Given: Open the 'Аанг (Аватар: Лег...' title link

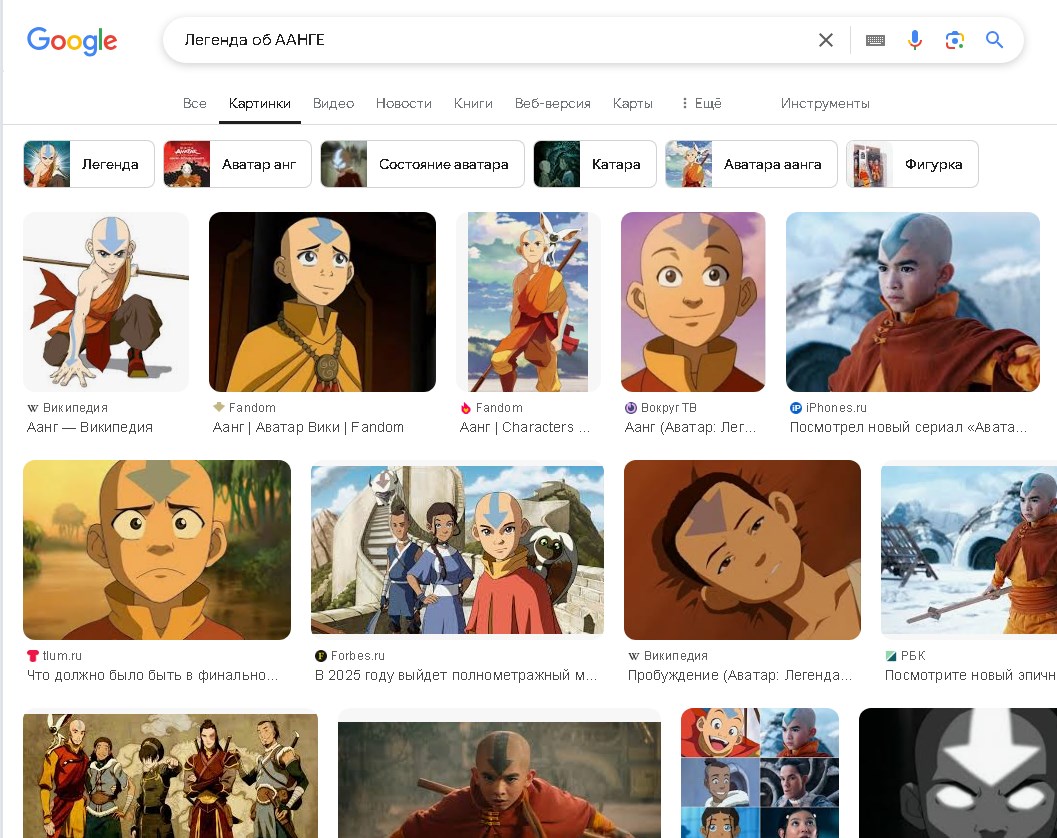Looking at the screenshot, I should [x=690, y=427].
